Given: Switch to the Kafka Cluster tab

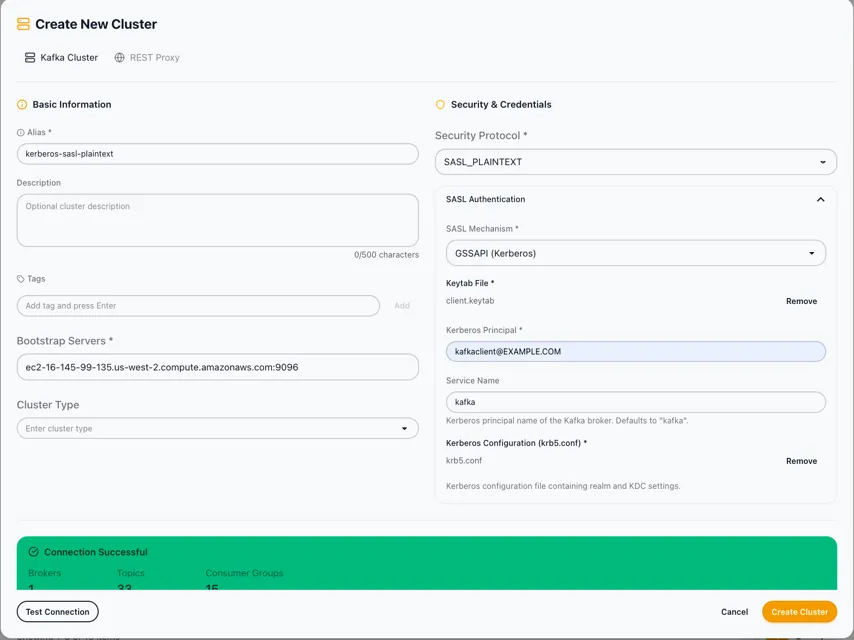Looking at the screenshot, I should pos(62,58).
